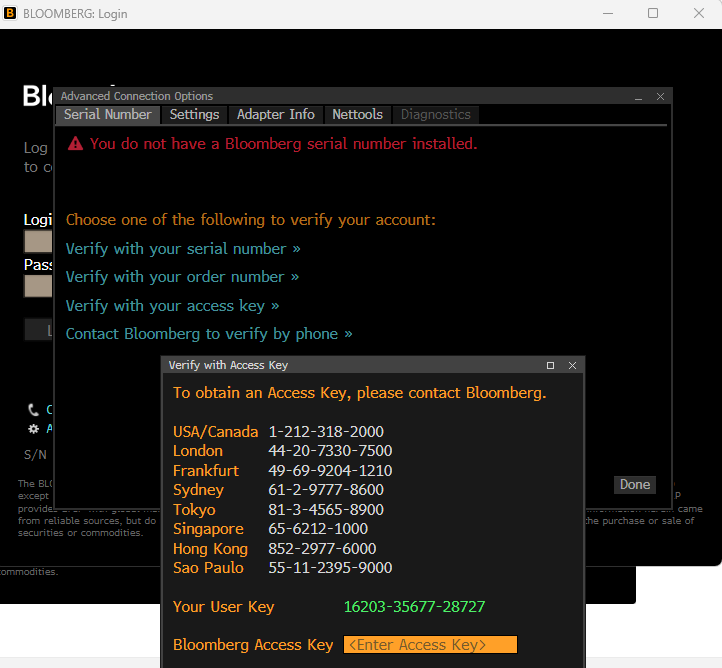Viewport: 722px width, 668px height.
Task: Click the Sao Paulo number 55-11-2395-9000
Action: coord(330,568)
